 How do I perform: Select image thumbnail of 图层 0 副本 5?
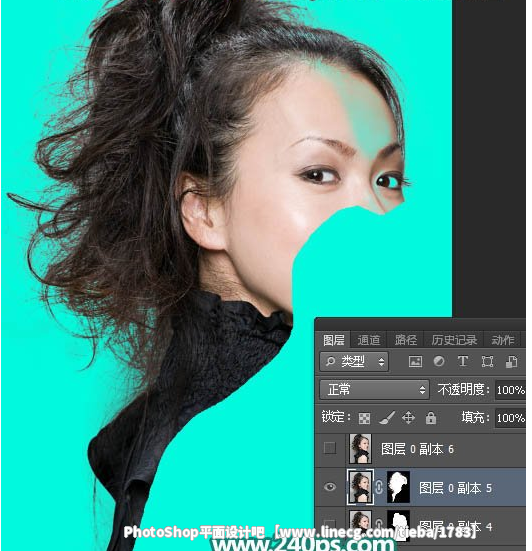360,487
